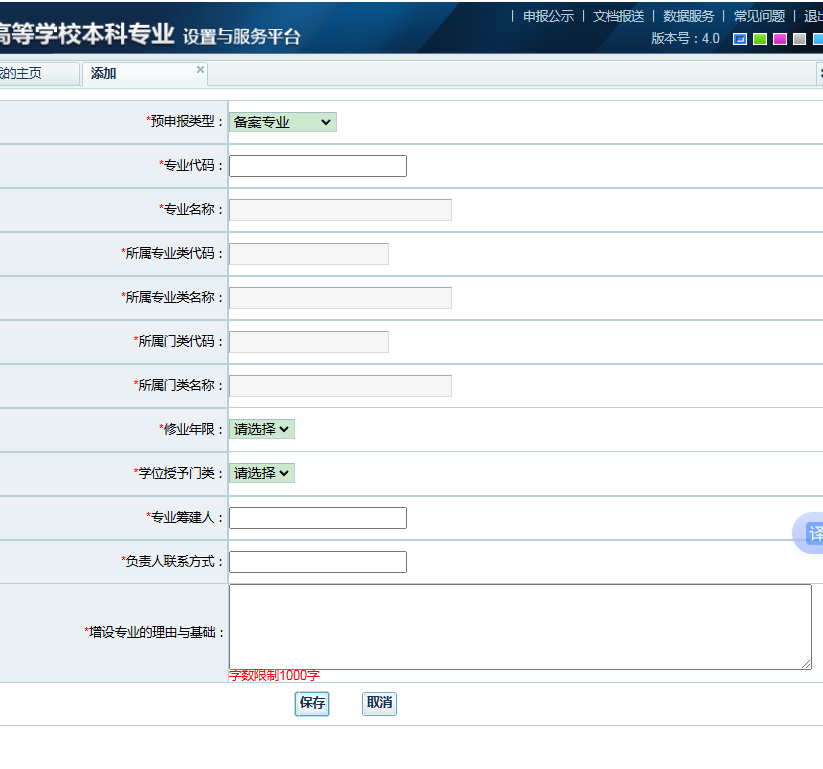This screenshot has height=769, width=823.
Task: Open the 常见问题 link
Action: (759, 16)
